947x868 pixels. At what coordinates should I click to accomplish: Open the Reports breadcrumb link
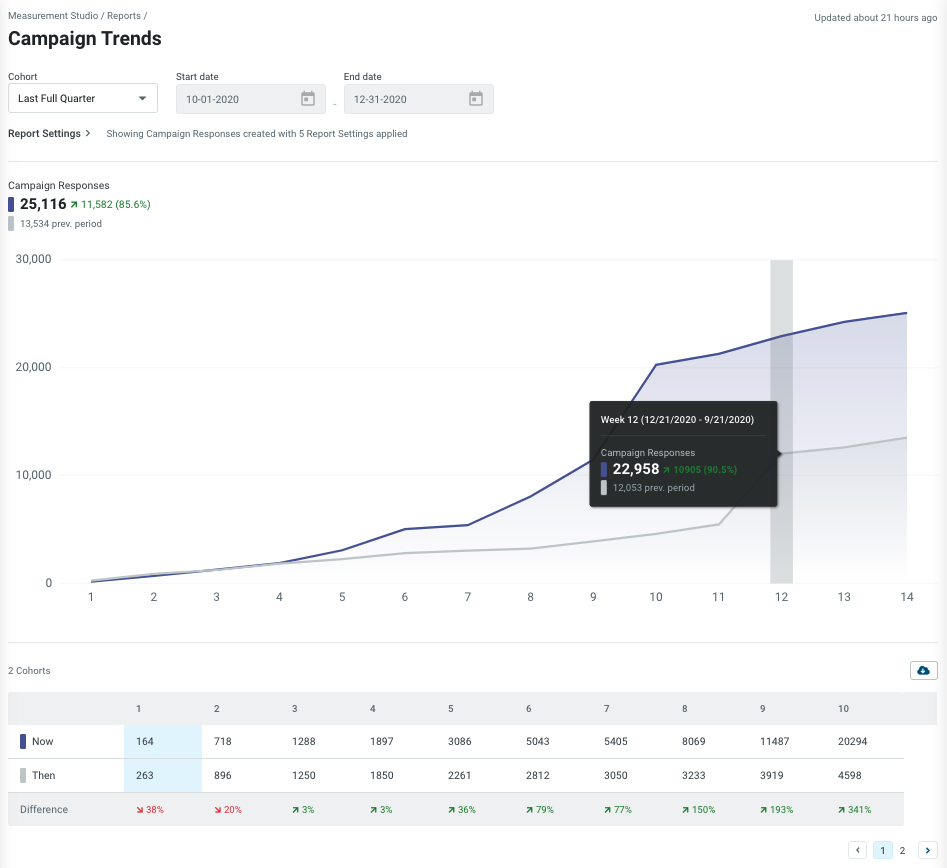(x=124, y=16)
